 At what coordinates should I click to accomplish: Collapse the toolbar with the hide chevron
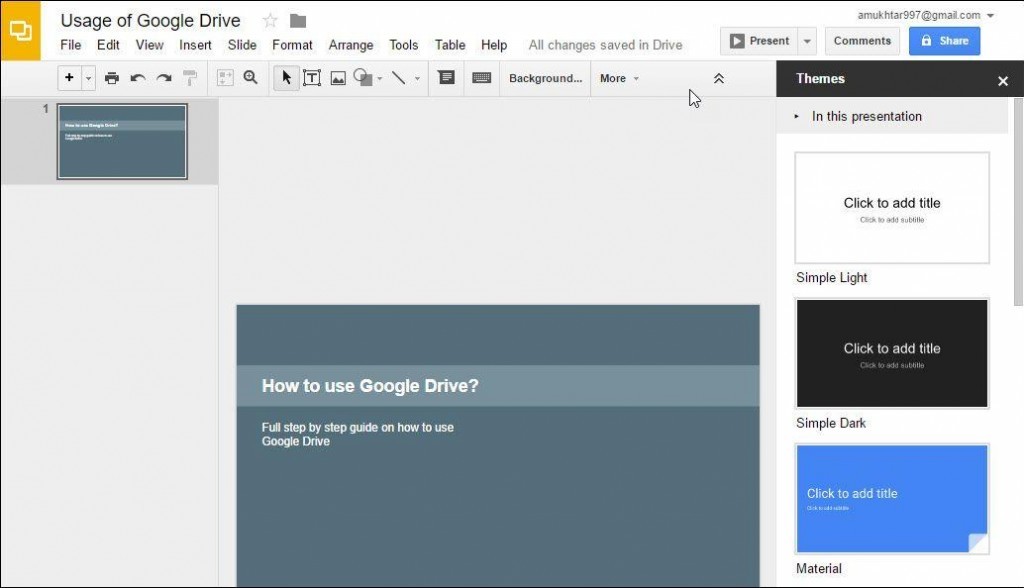click(x=718, y=78)
